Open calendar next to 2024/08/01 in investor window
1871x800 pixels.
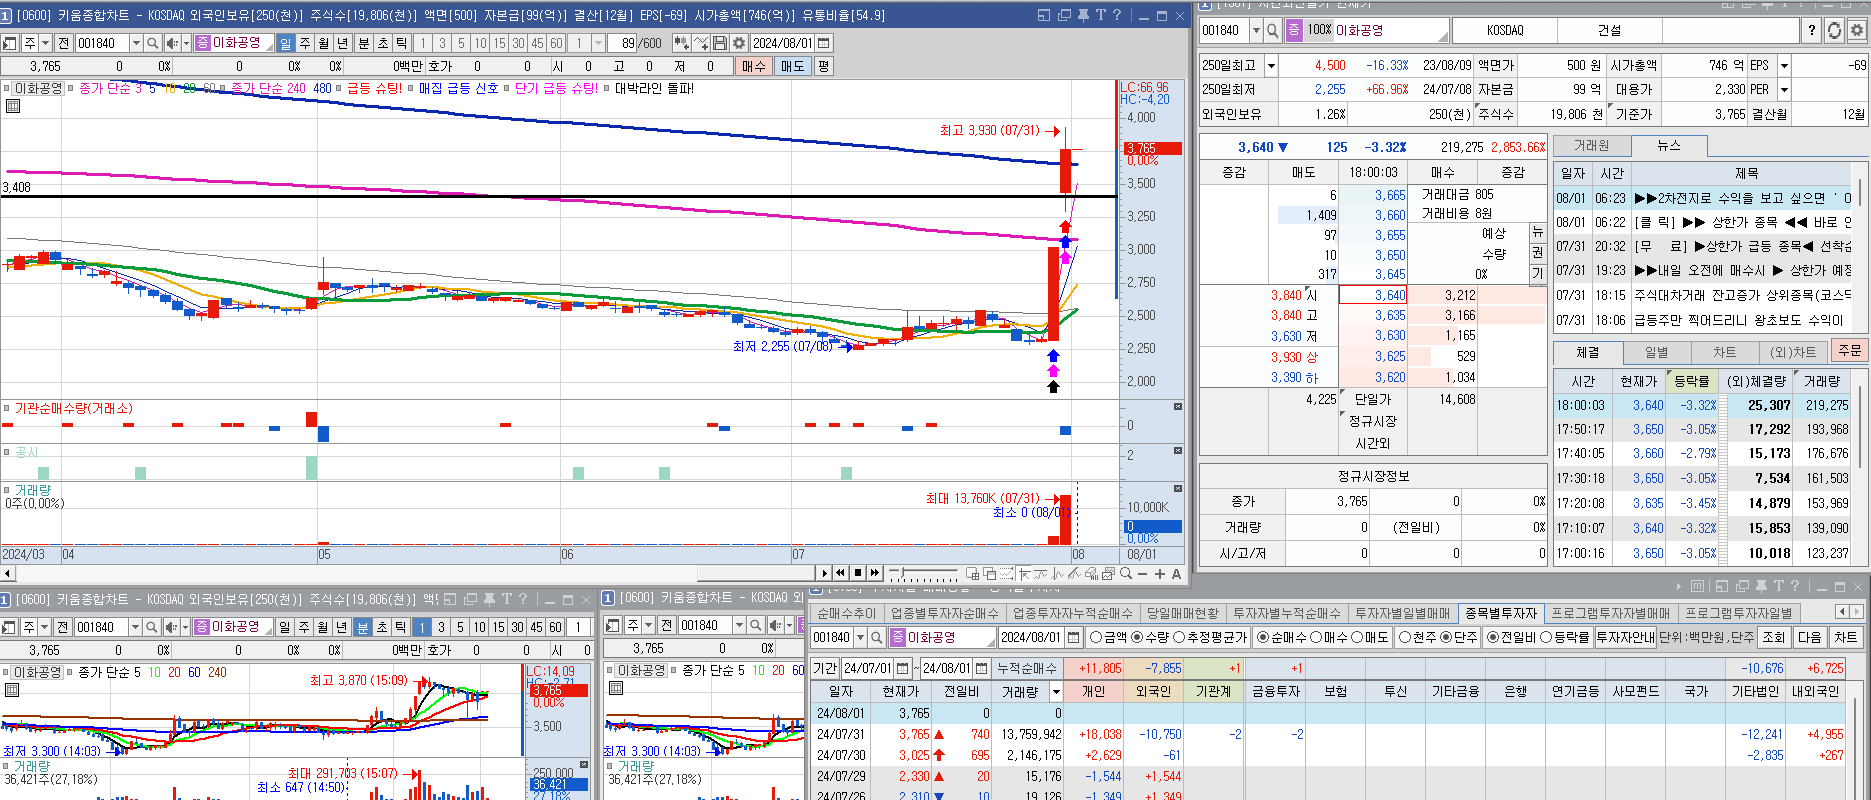tap(1074, 637)
